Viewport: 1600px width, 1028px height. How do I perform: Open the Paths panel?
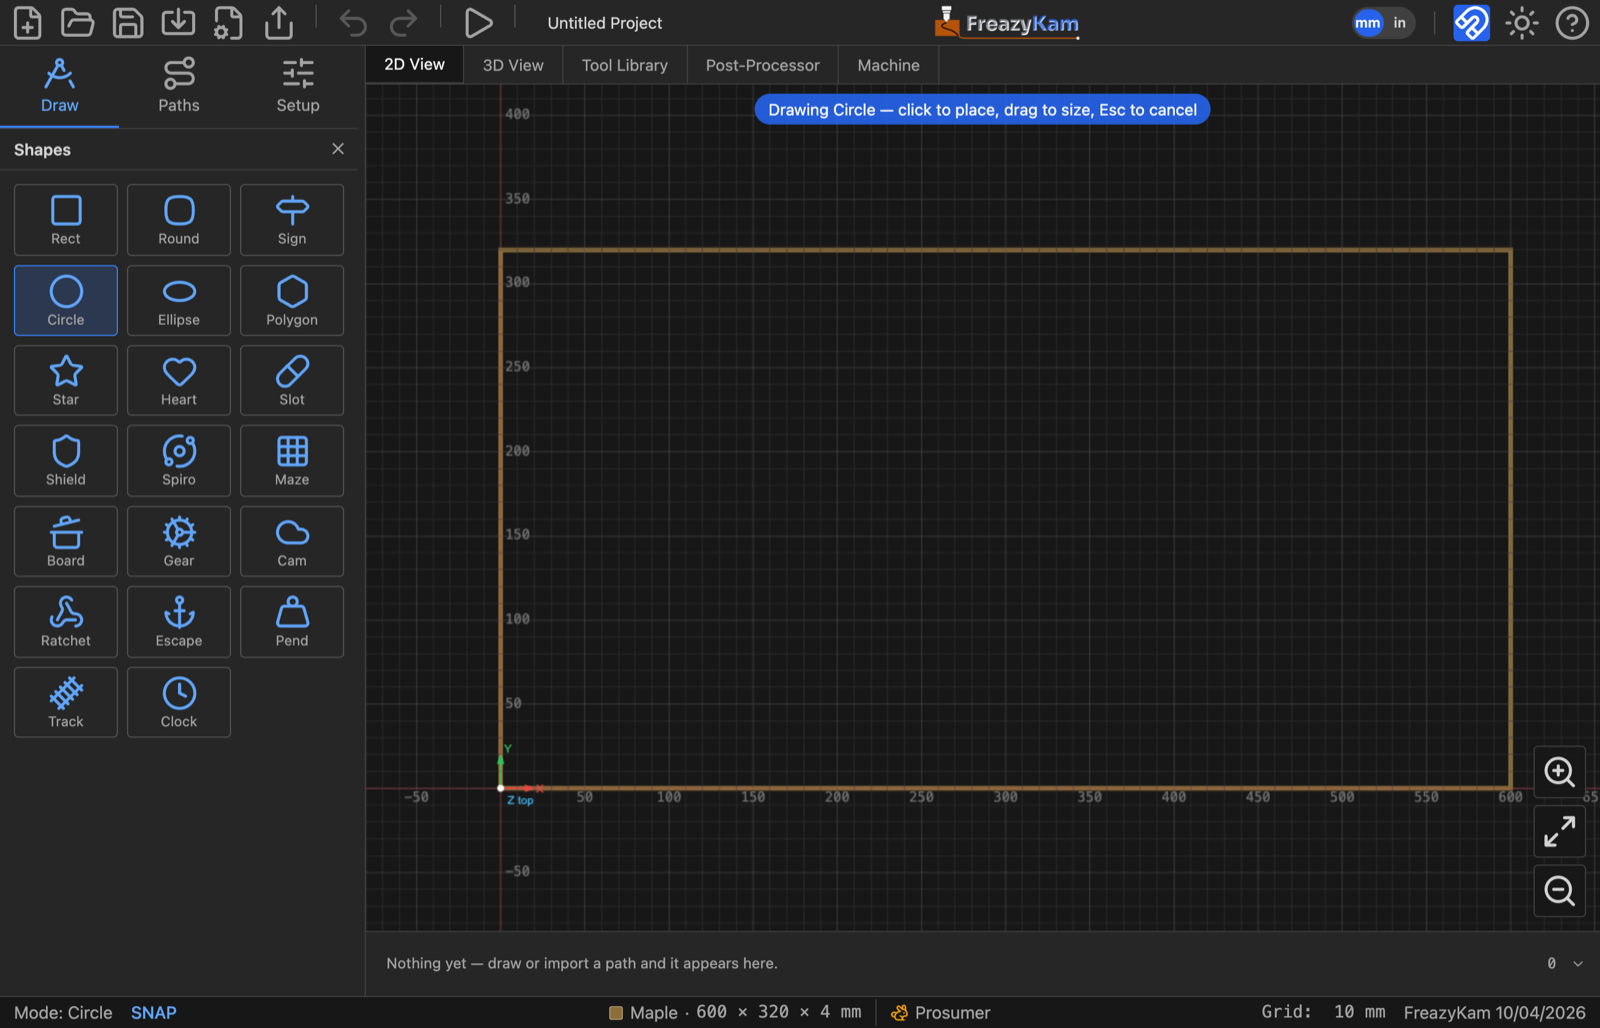179,86
